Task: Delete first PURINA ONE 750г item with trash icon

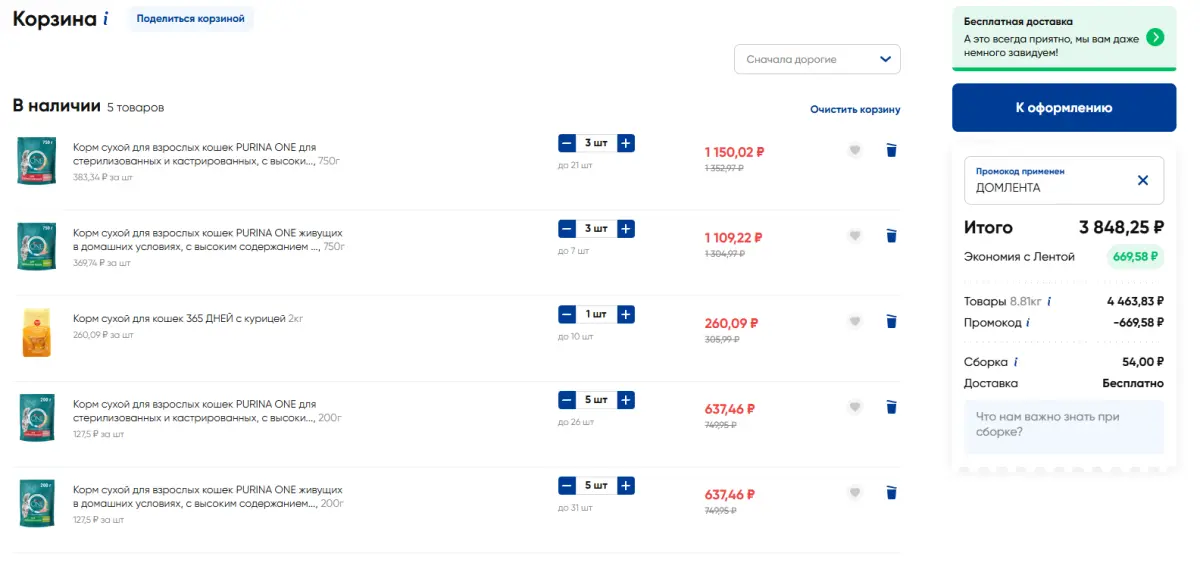Action: 891,150
